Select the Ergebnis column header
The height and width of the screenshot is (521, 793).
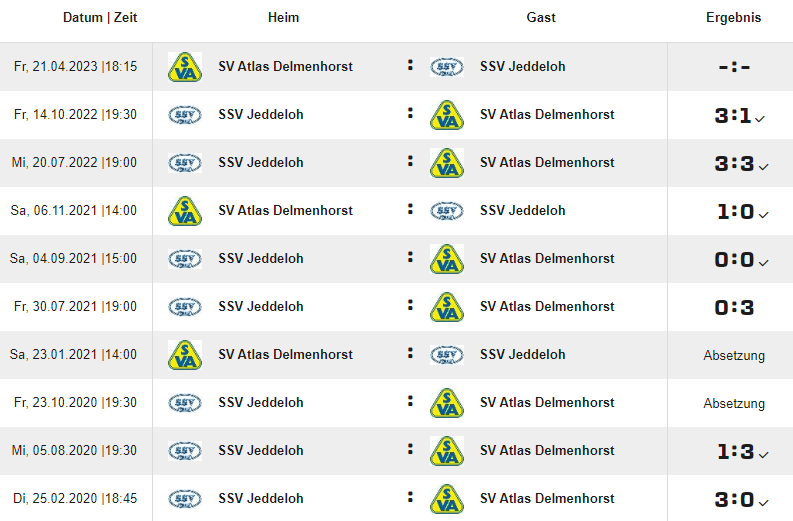click(x=733, y=17)
